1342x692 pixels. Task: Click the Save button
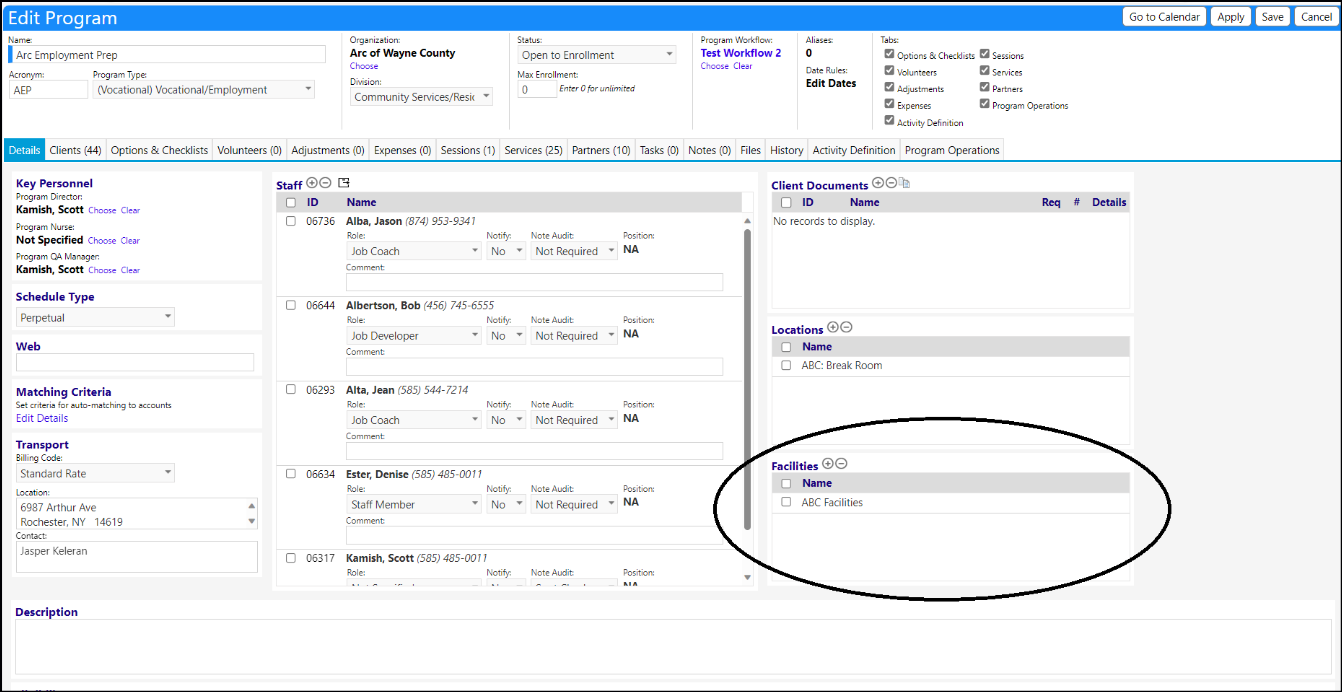click(x=1272, y=17)
